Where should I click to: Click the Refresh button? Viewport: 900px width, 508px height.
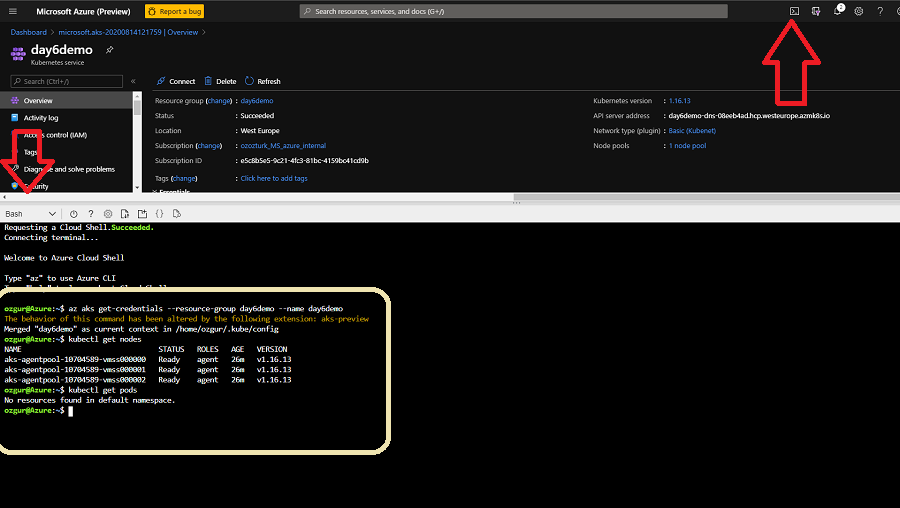[x=262, y=81]
